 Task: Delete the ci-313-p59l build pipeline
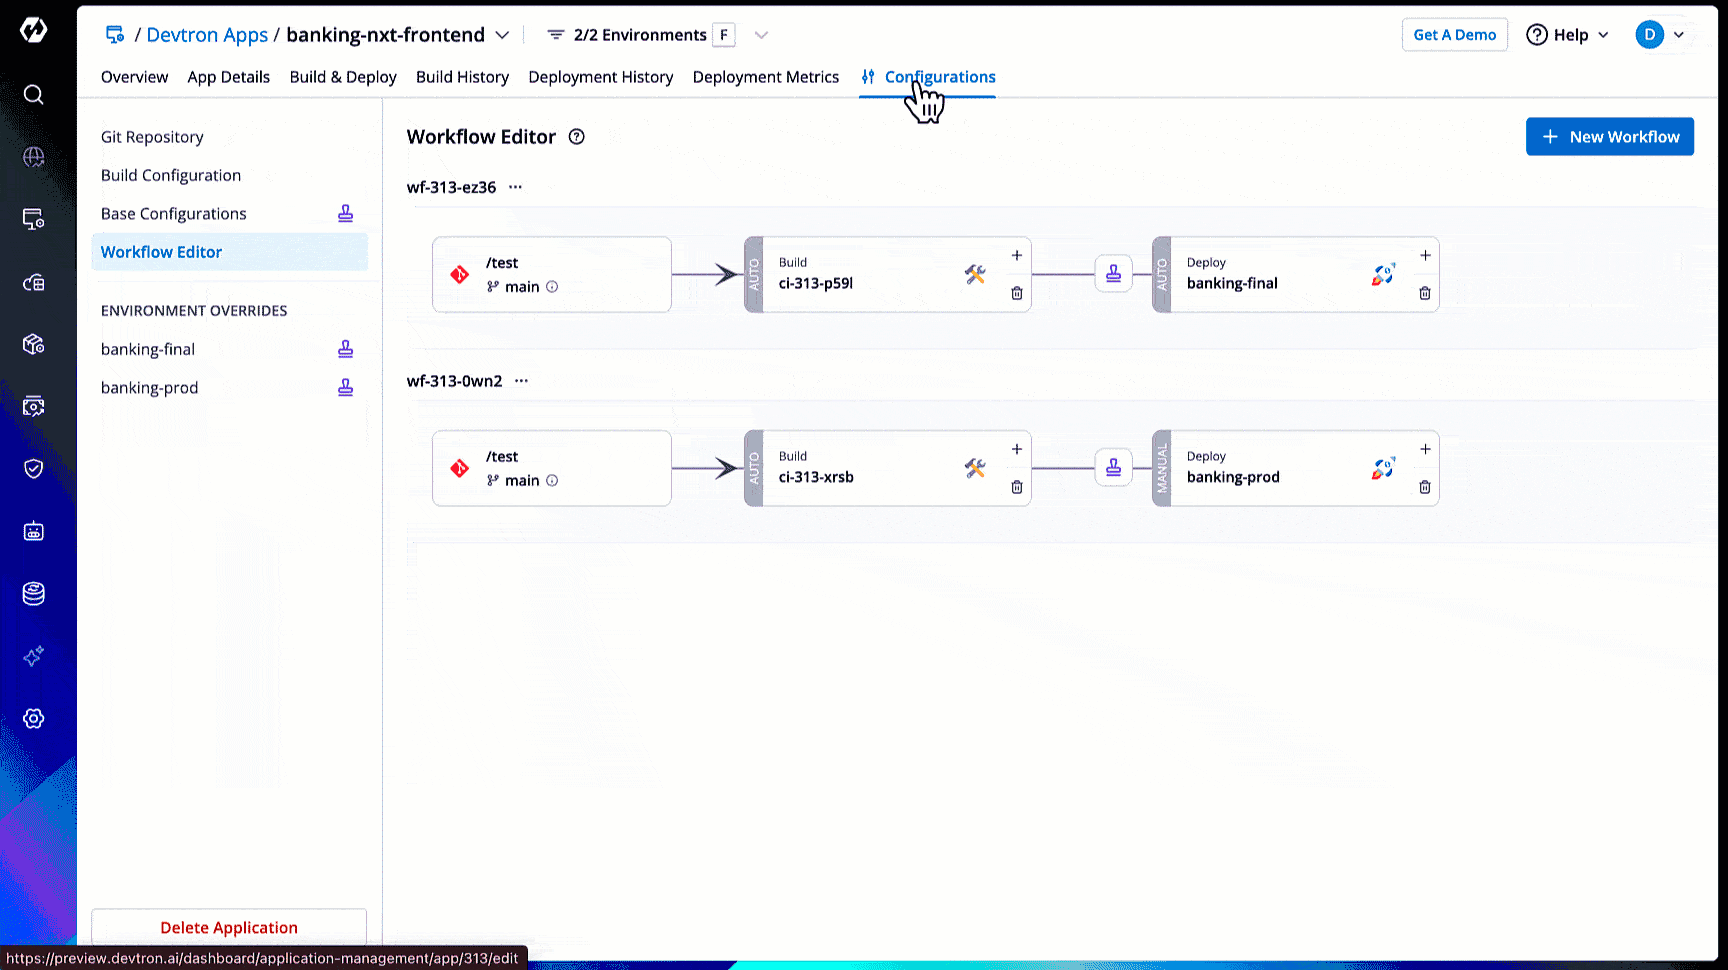[1016, 293]
